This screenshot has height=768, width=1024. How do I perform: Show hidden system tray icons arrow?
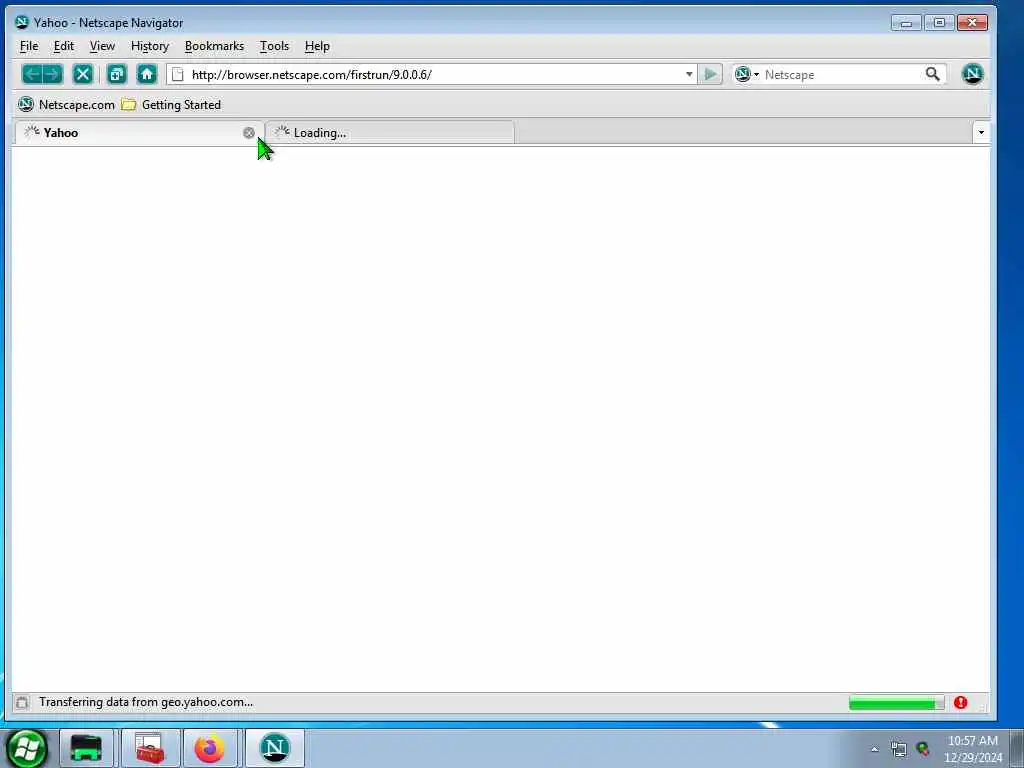874,749
